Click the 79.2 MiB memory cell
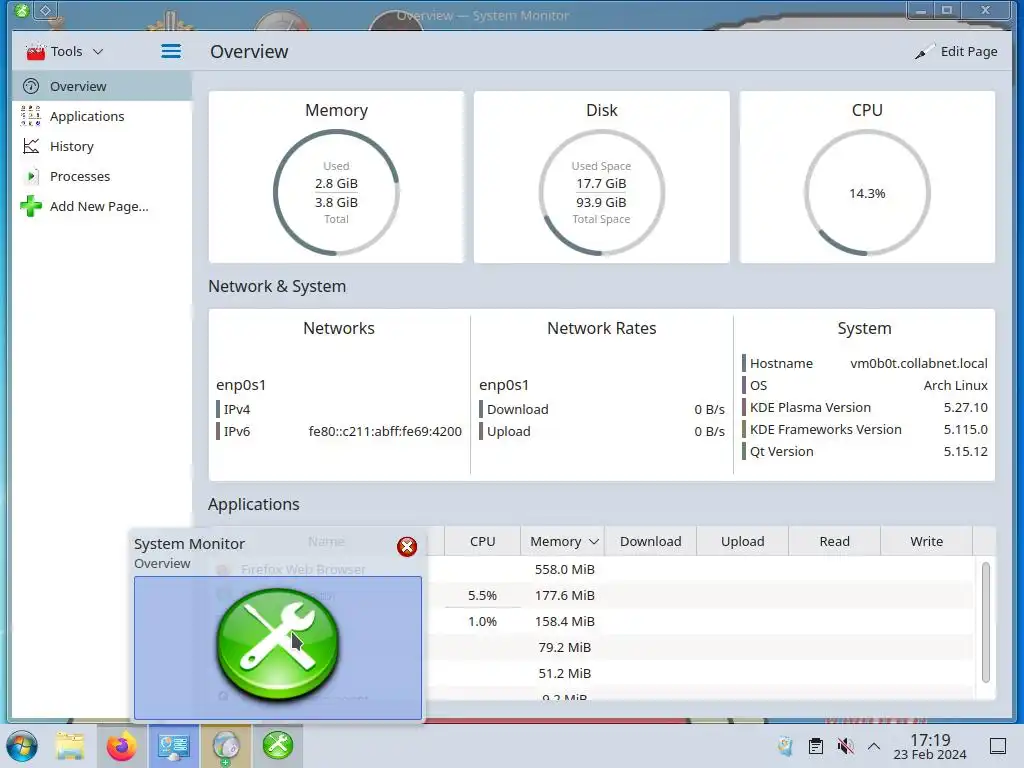 [564, 647]
